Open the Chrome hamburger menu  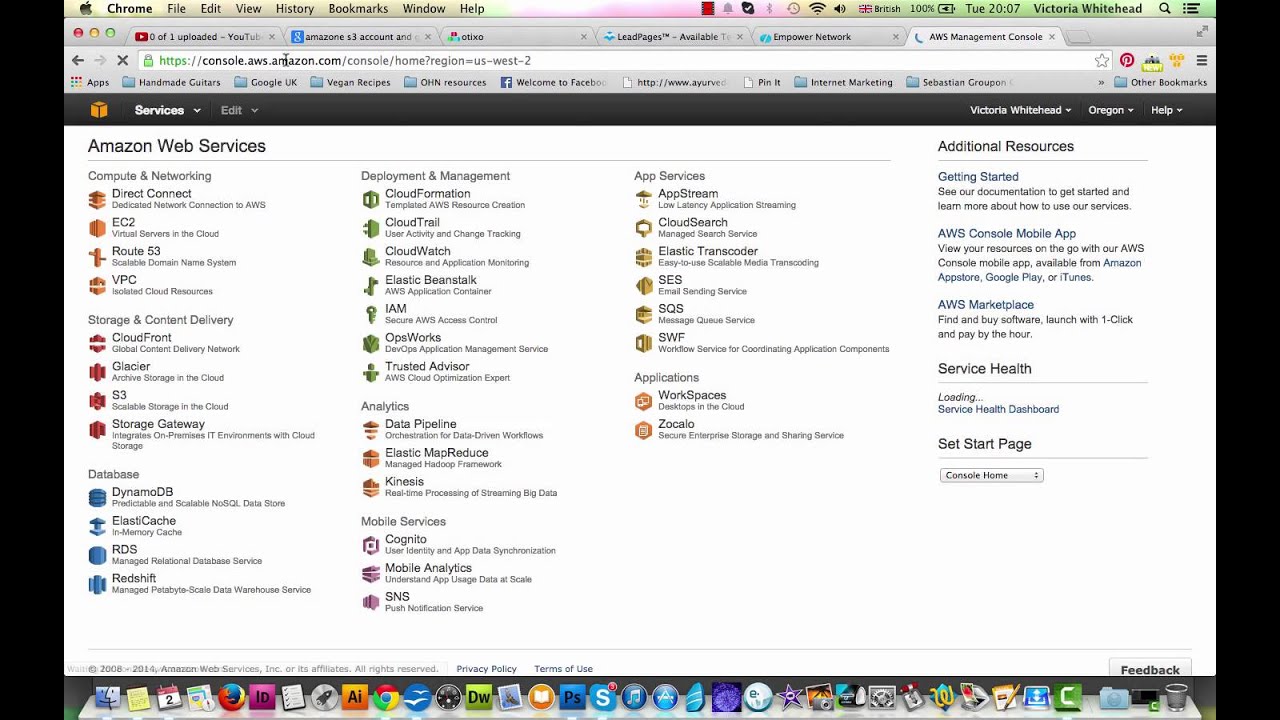tap(1201, 61)
